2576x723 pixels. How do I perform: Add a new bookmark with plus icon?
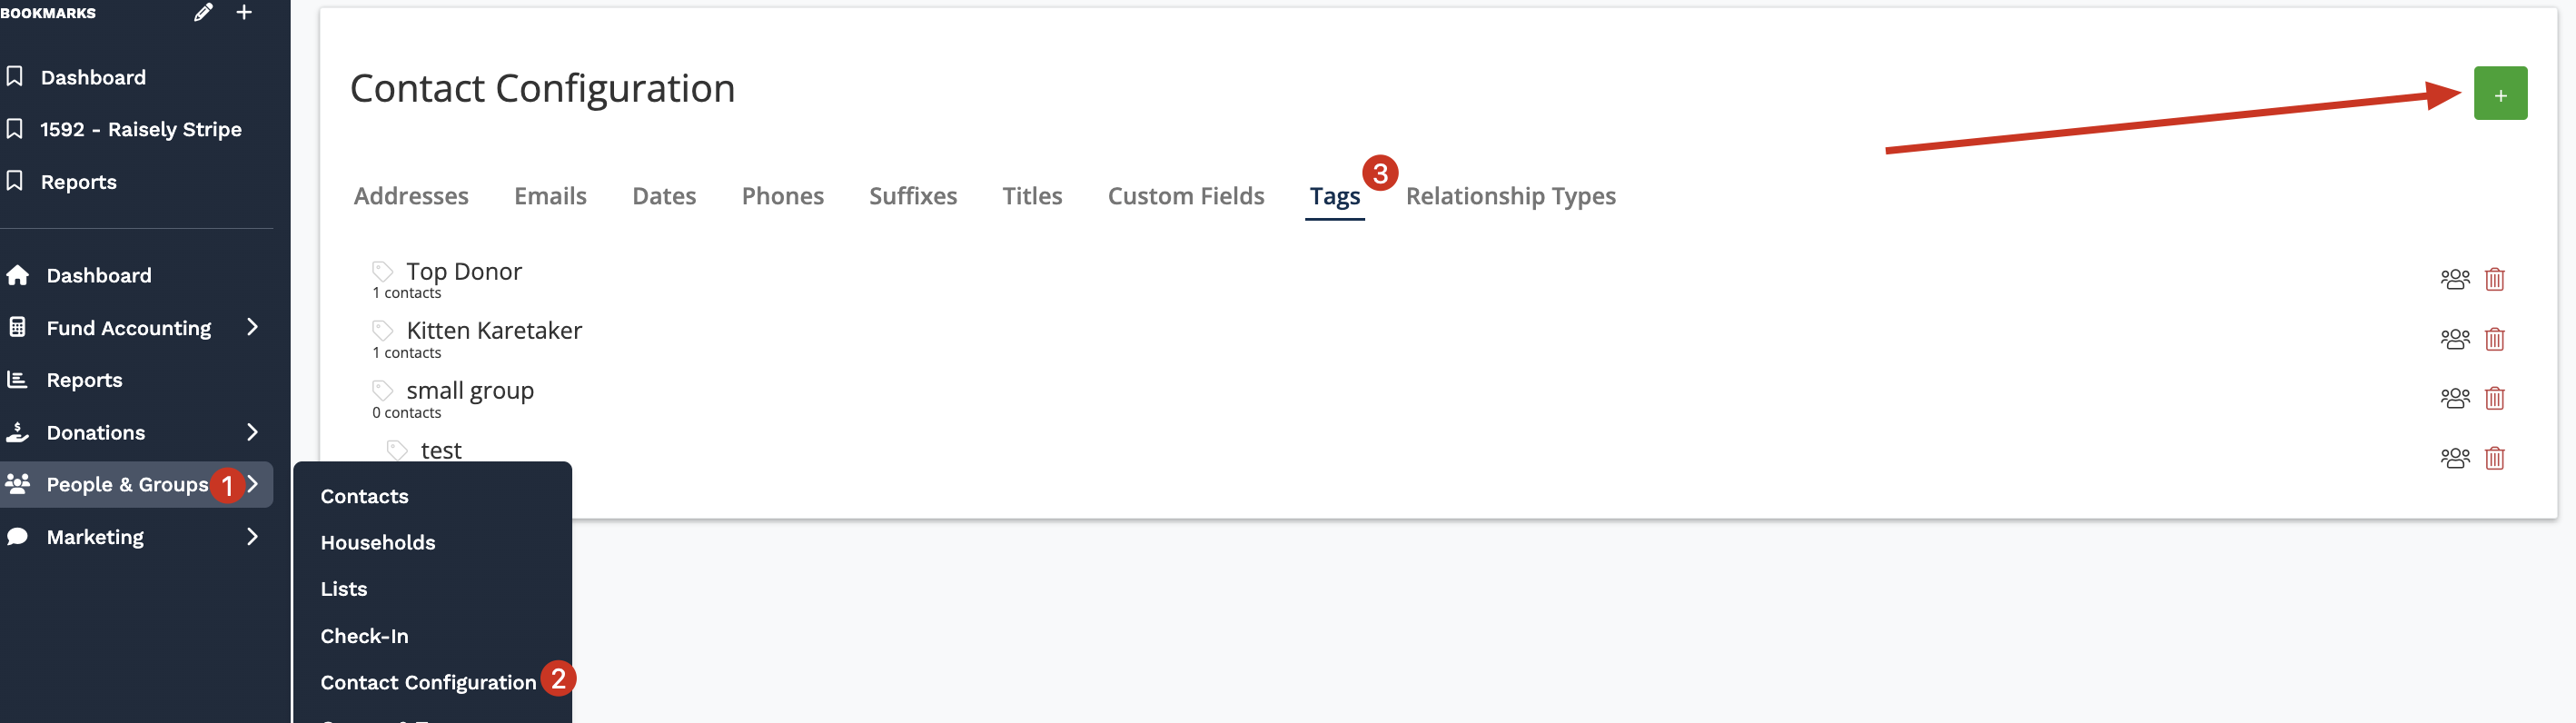(244, 13)
